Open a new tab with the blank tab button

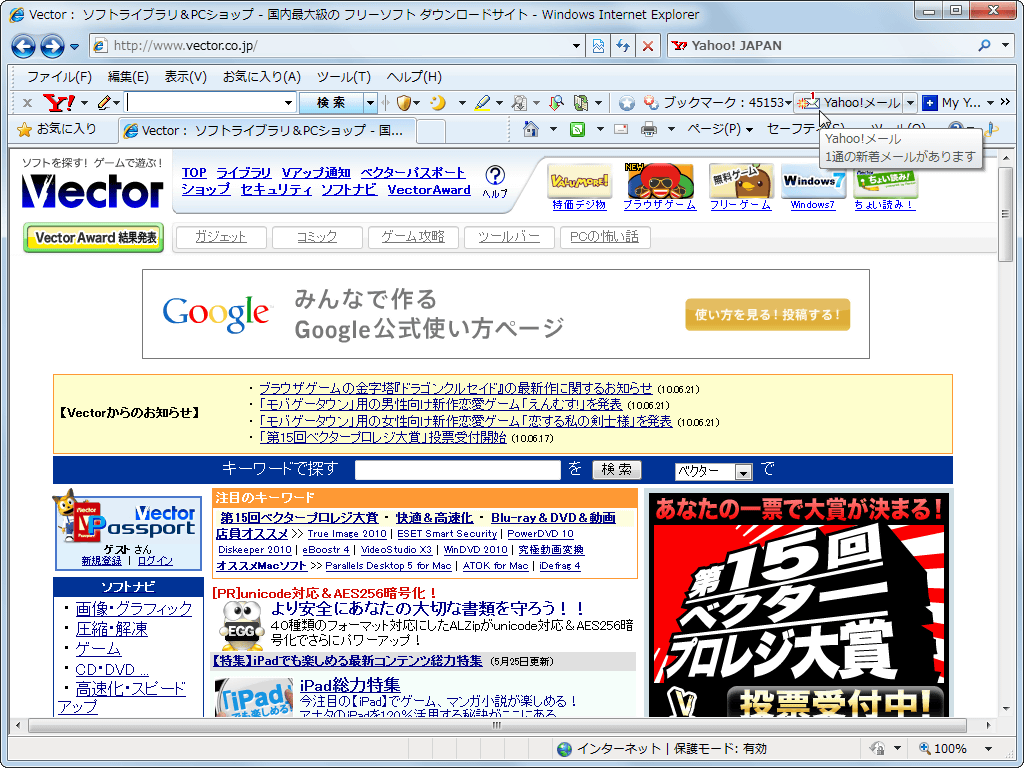[x=431, y=131]
